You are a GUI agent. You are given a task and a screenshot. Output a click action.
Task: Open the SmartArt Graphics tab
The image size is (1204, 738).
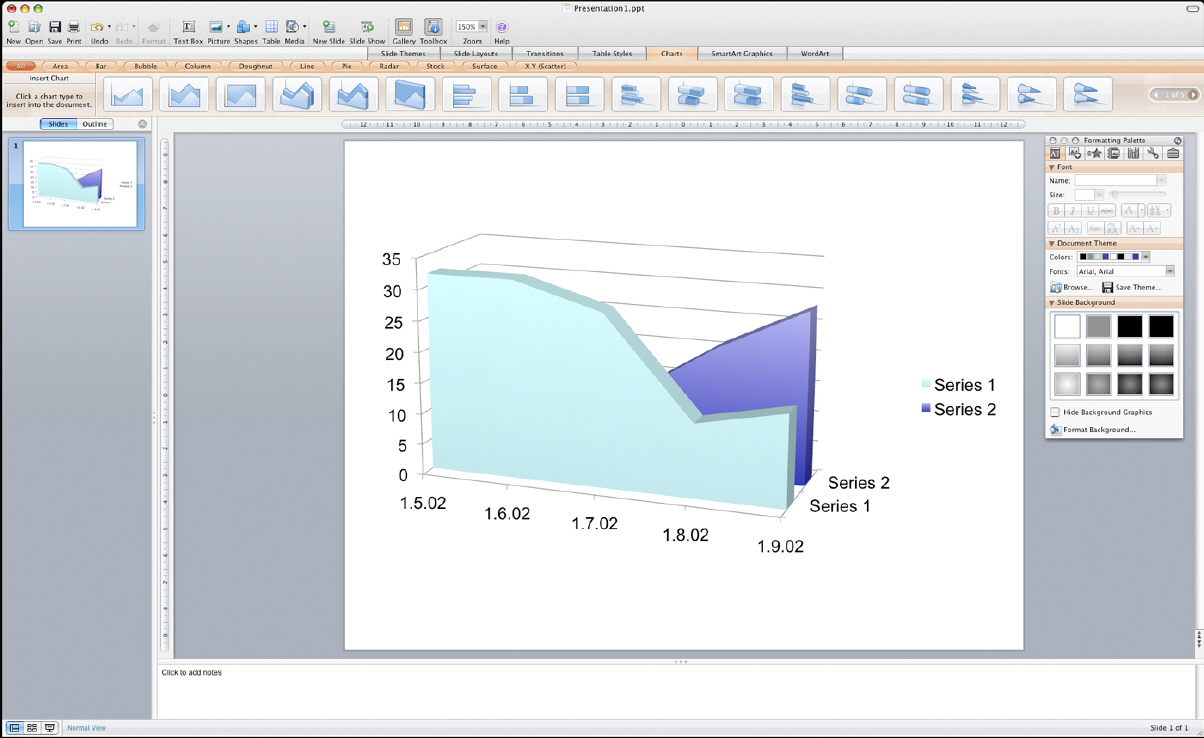(742, 53)
